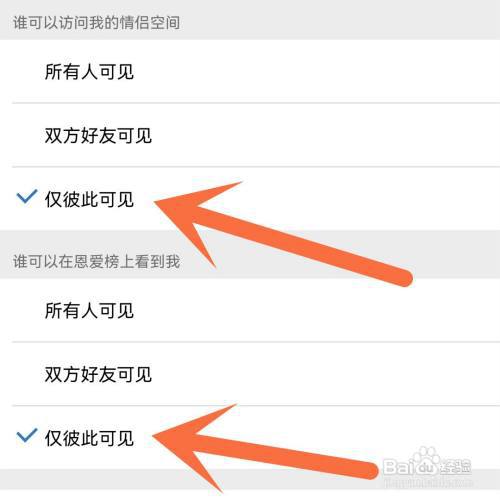Select 所有人可见 for 恩爱榜 visibility

250,310
